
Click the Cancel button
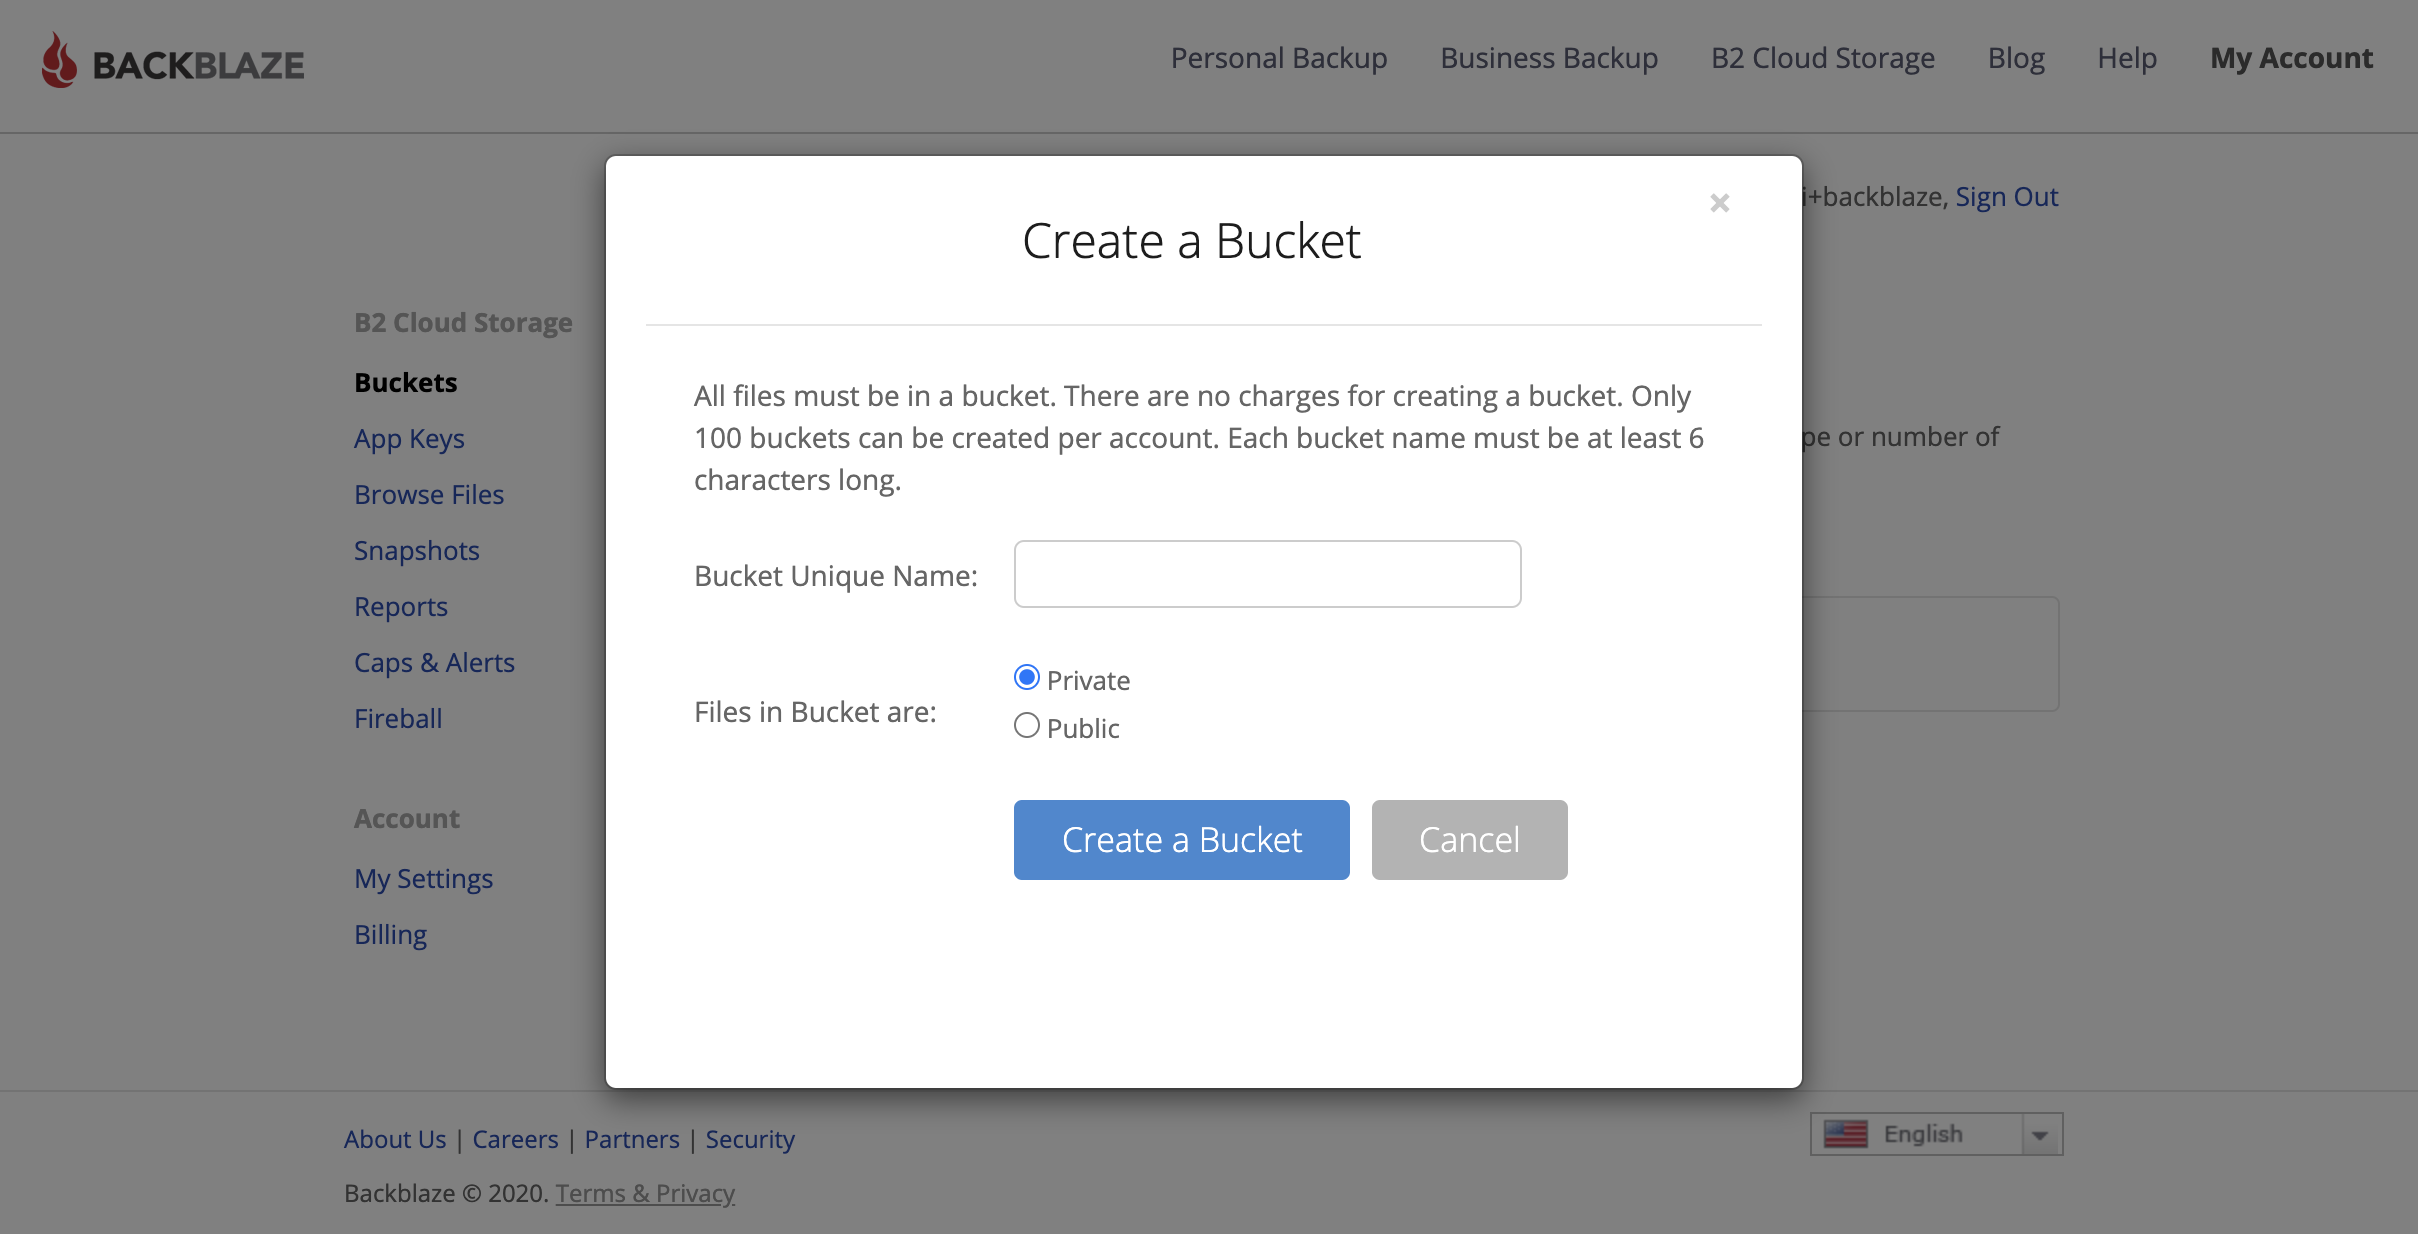pyautogui.click(x=1468, y=839)
